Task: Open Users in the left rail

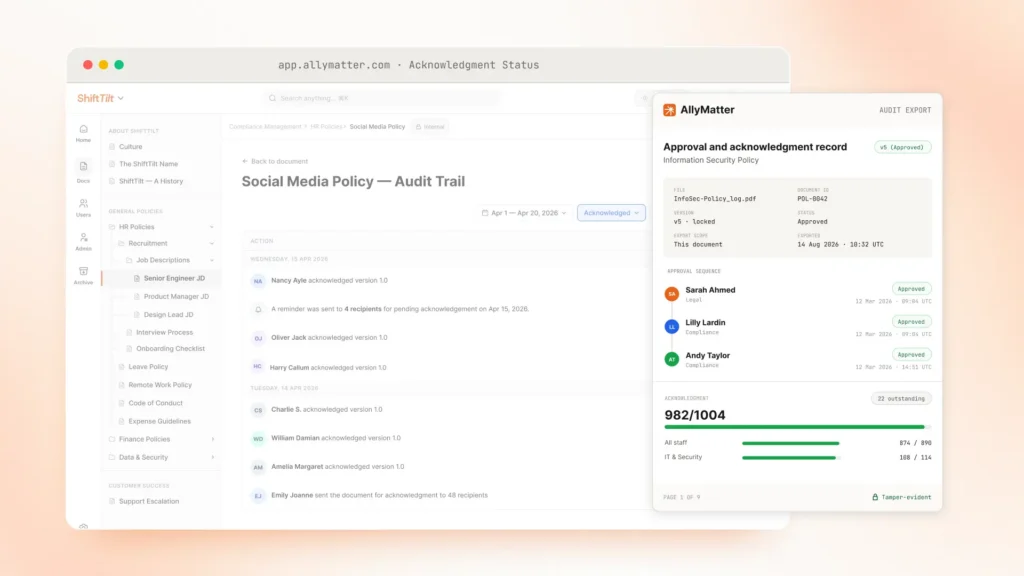Action: [83, 208]
